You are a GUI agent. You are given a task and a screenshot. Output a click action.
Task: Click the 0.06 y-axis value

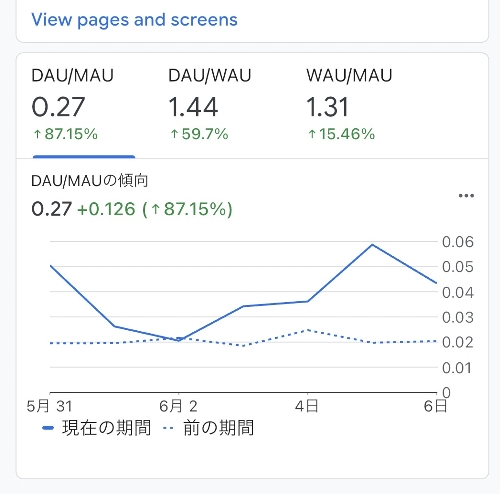(458, 242)
